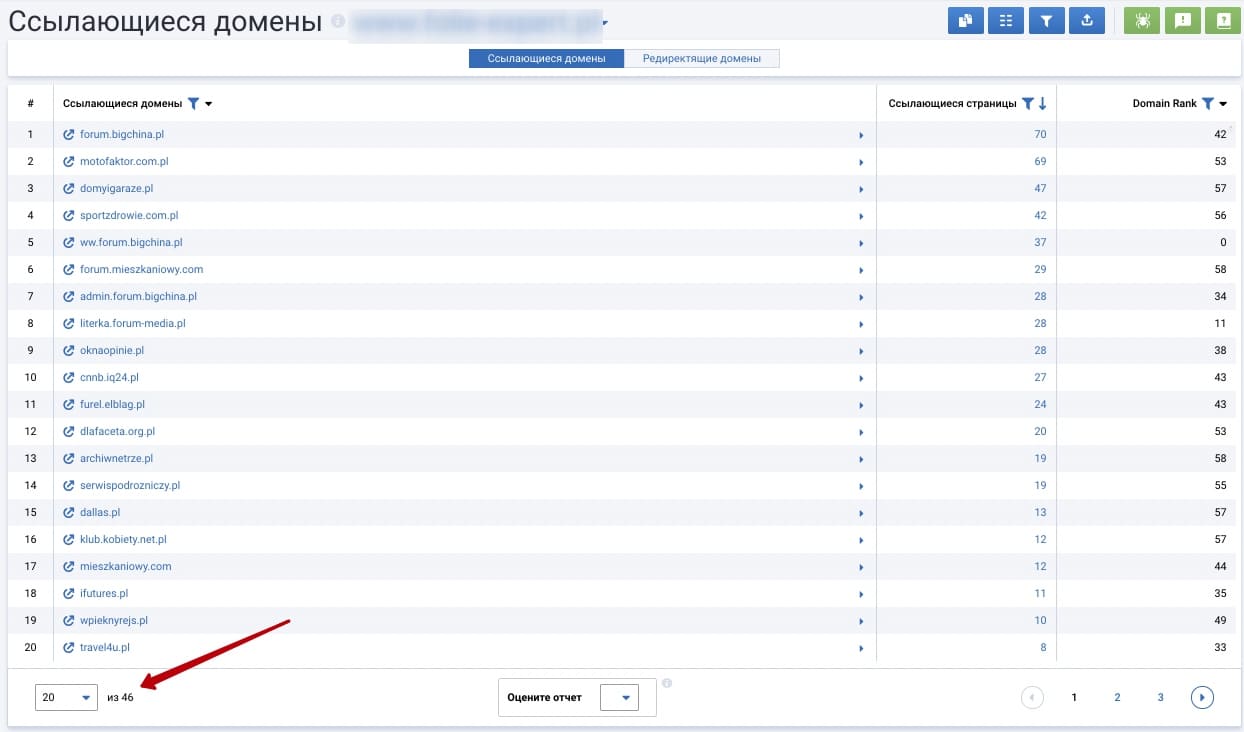
Task: Open admin.forum.bigchina.pl domain link
Action: click(138, 296)
